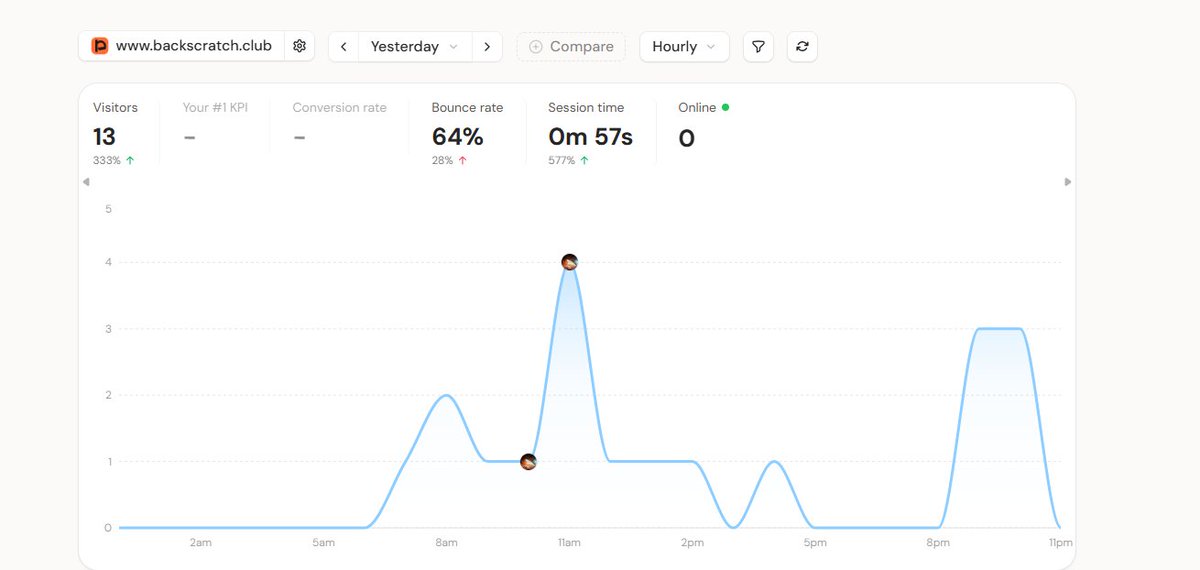Click the y-axis label 2
Viewport: 1200px width, 570px height.
point(108,395)
